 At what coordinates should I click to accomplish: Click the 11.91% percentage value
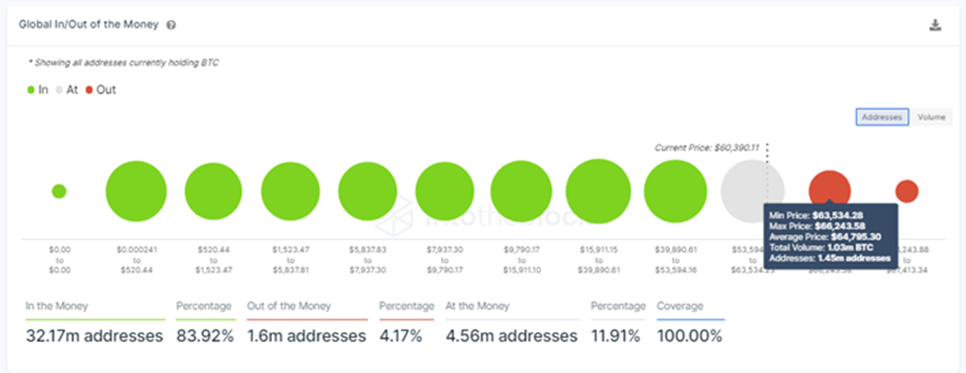point(615,336)
